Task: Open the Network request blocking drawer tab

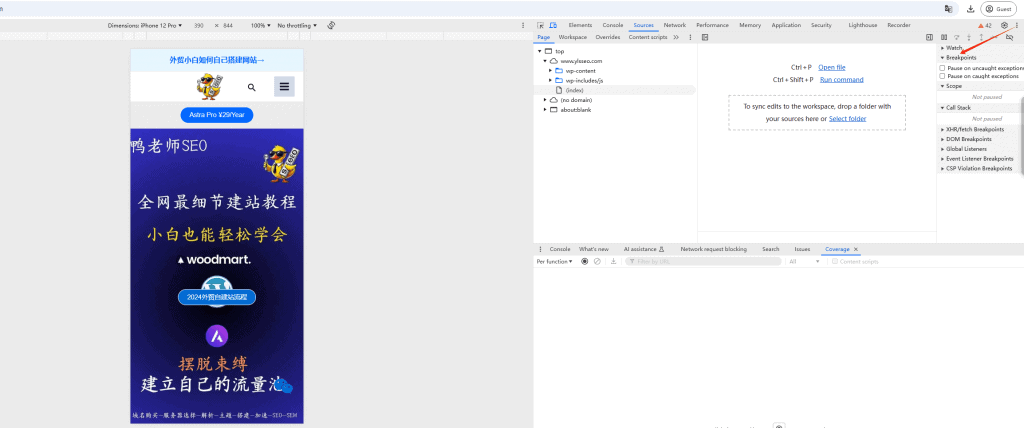Action: tap(713, 249)
